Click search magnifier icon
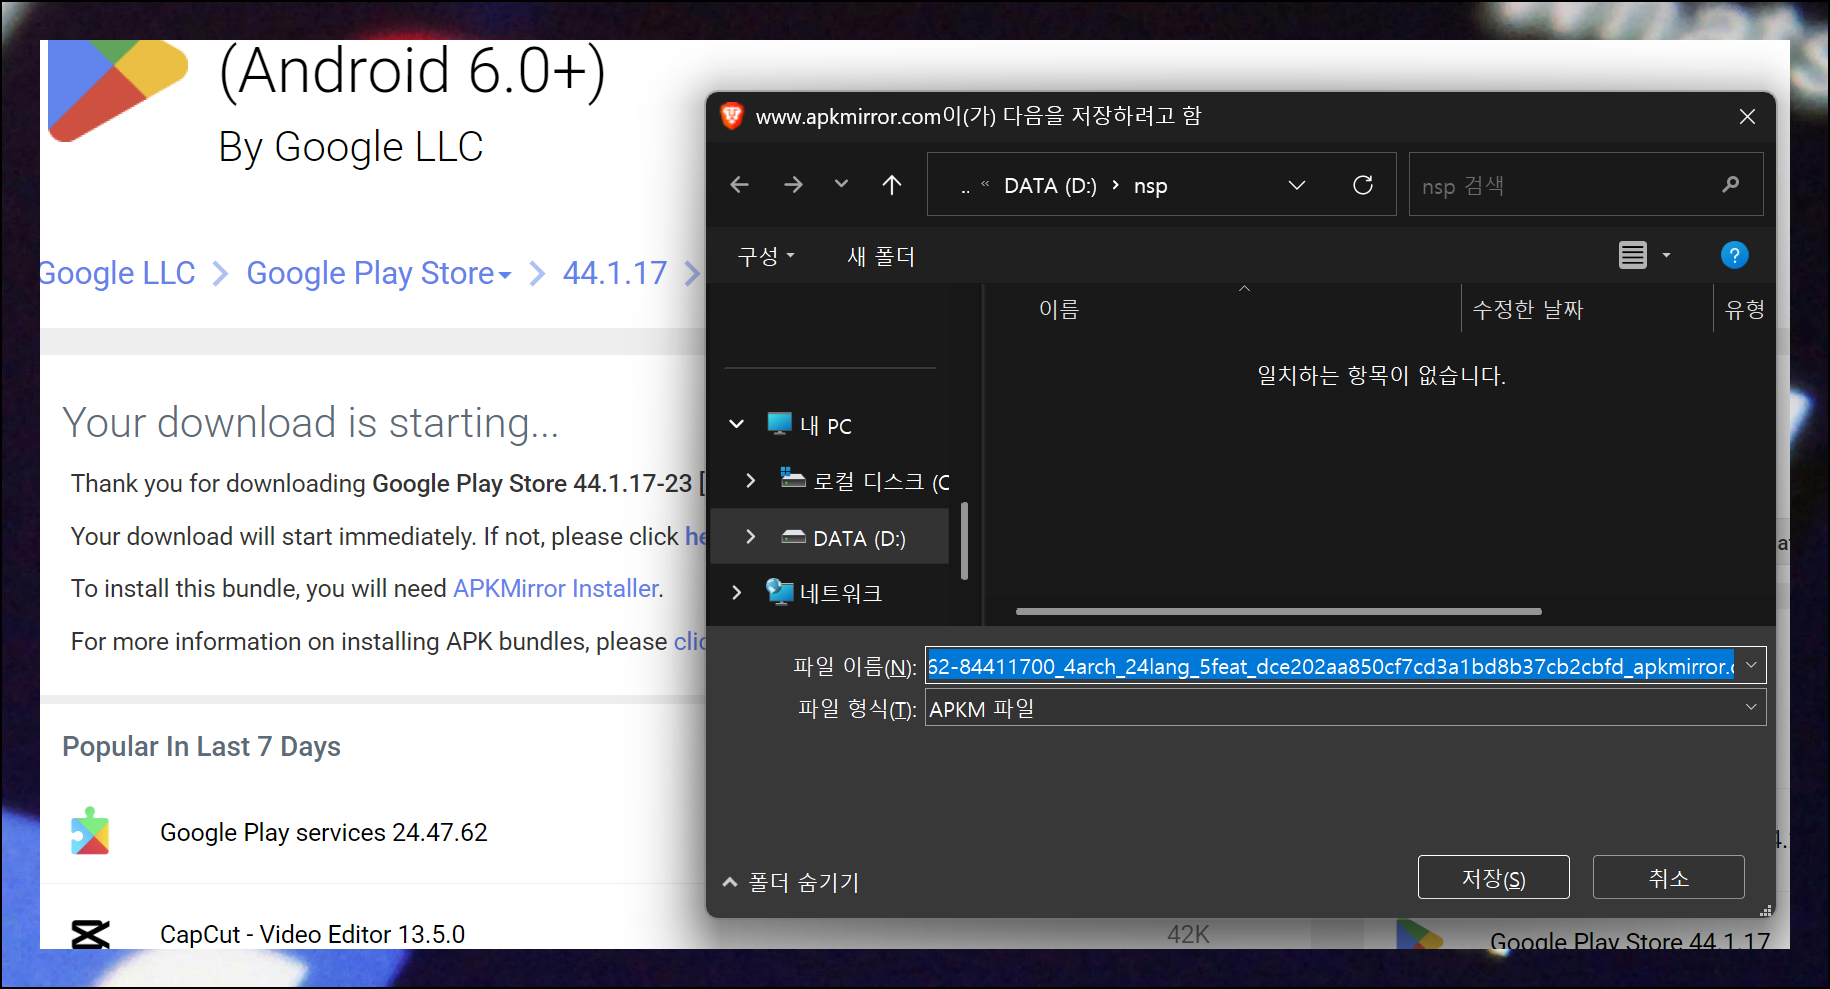 click(x=1731, y=185)
